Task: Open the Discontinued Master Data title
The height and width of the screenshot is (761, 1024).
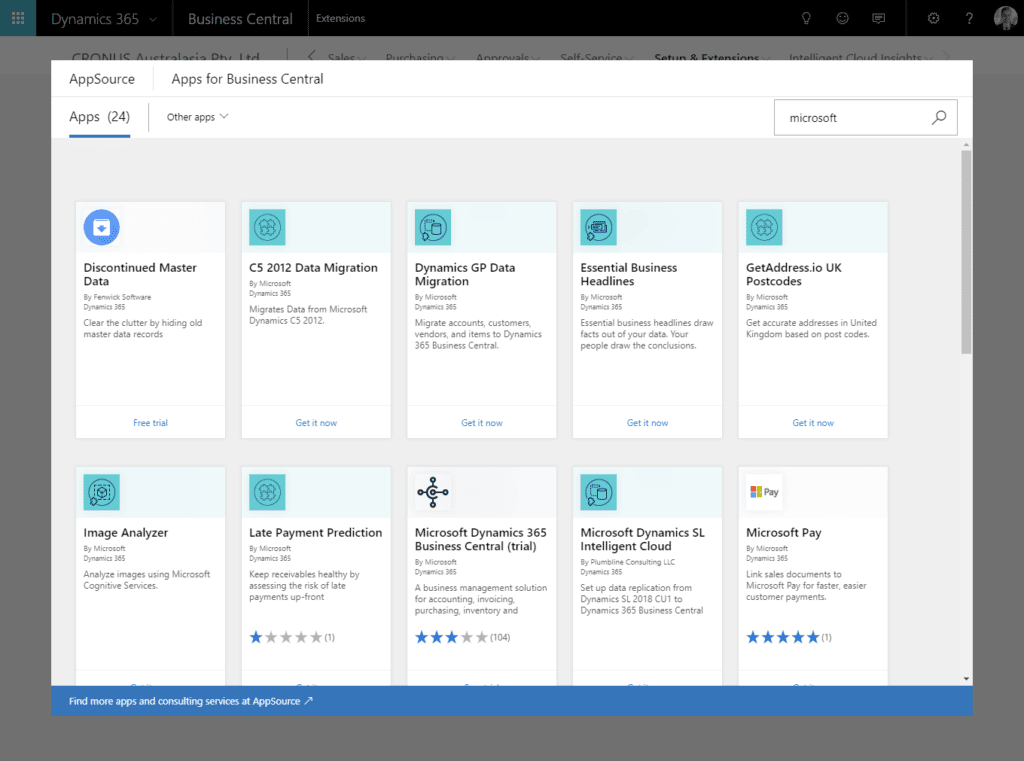Action: pos(140,274)
